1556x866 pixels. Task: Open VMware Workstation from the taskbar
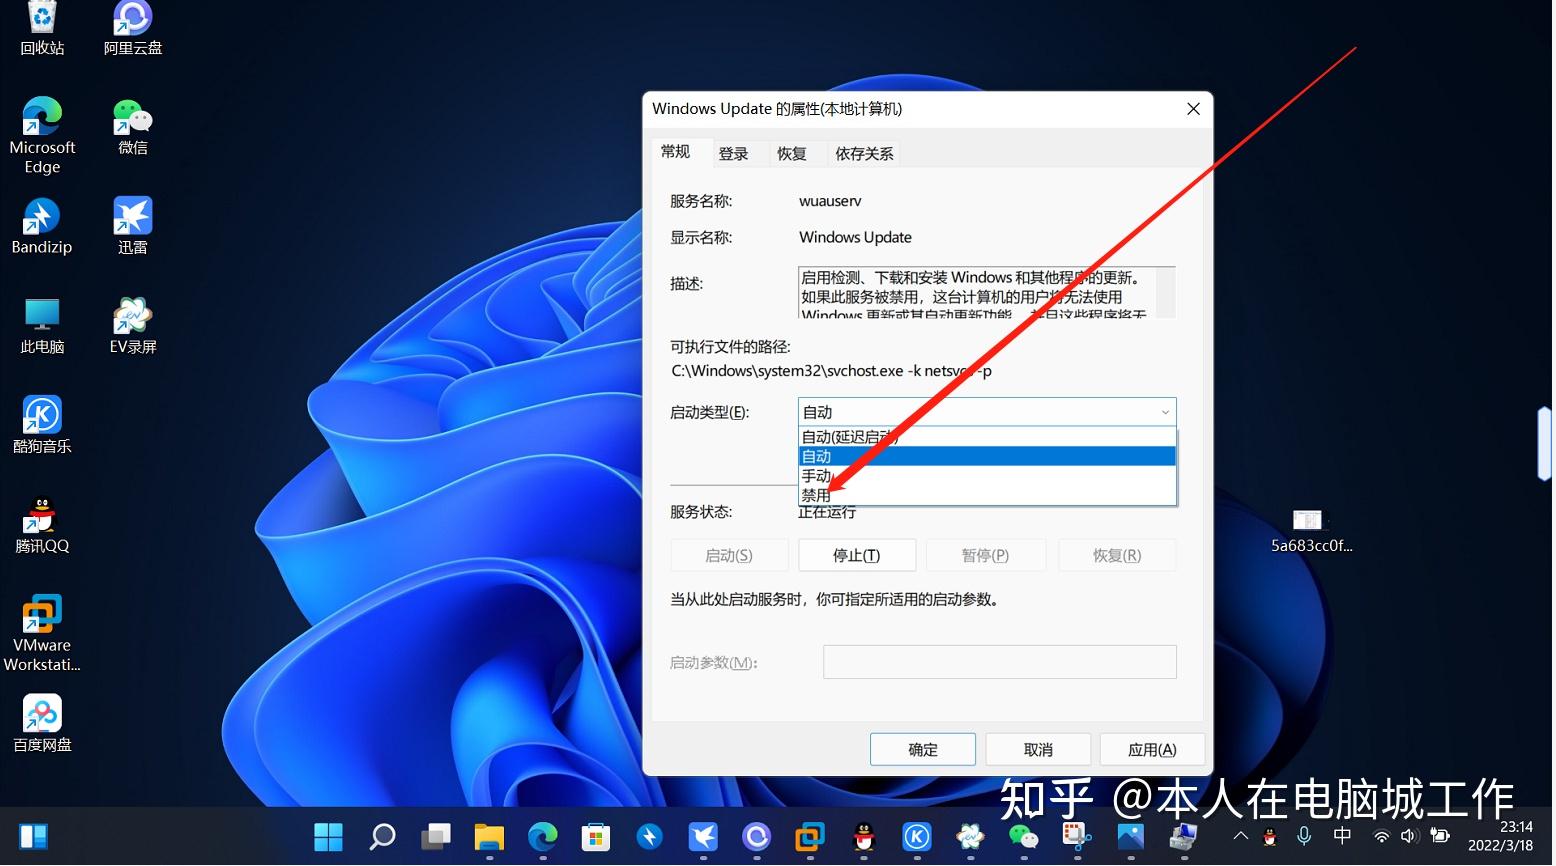[810, 836]
